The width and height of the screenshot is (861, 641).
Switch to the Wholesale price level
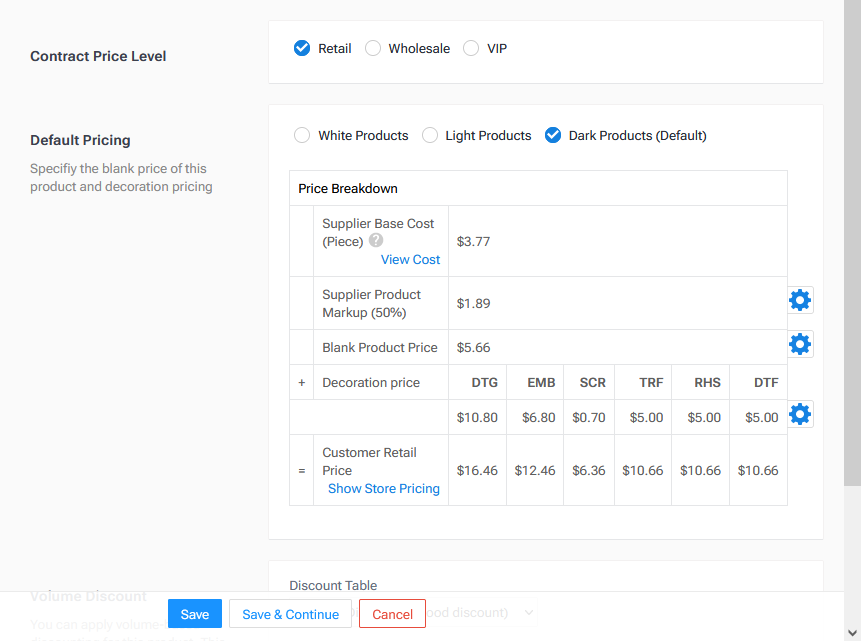tap(372, 47)
